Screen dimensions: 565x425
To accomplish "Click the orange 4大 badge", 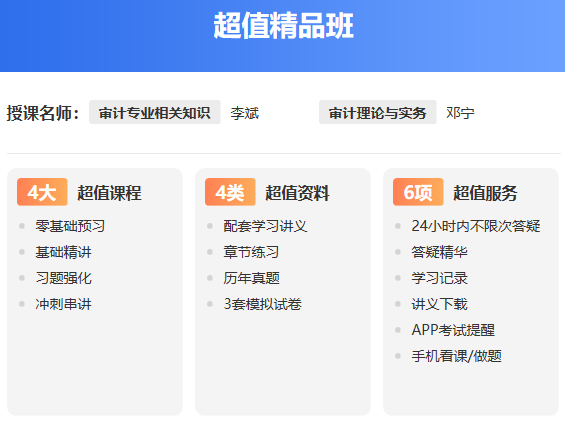I will [42, 192].
